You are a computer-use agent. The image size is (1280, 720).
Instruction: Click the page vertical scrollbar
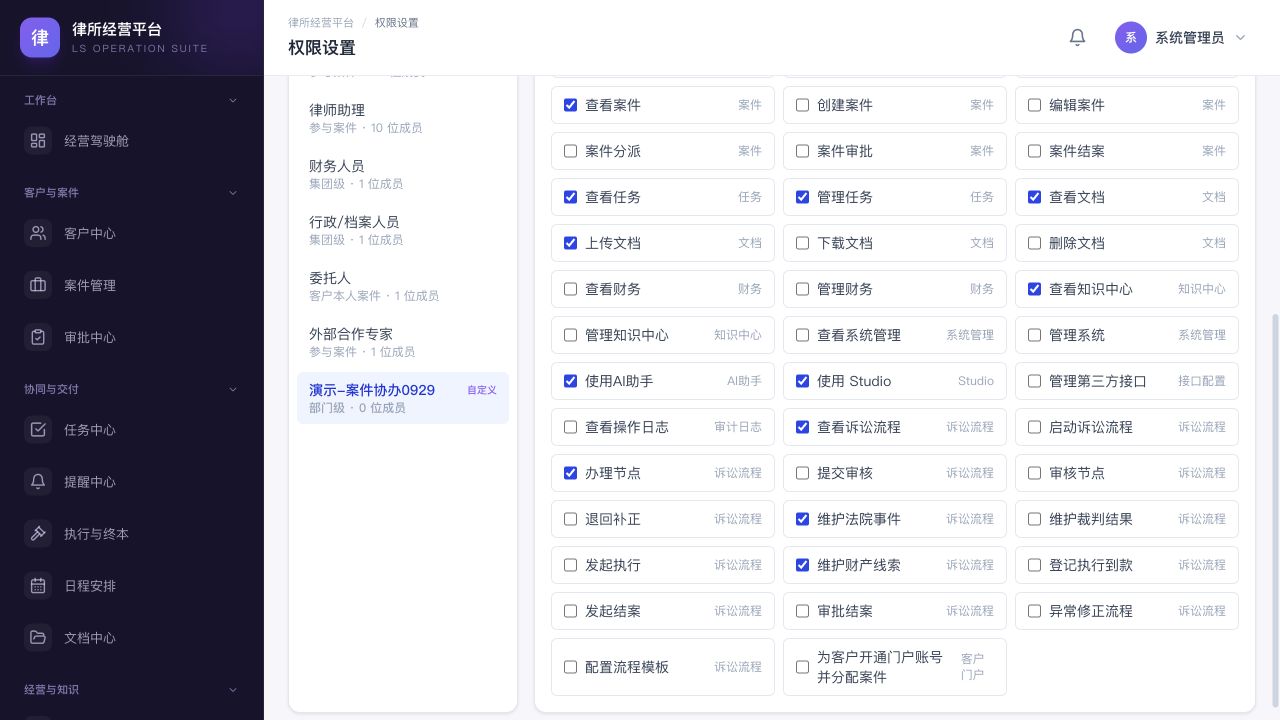click(x=1274, y=509)
